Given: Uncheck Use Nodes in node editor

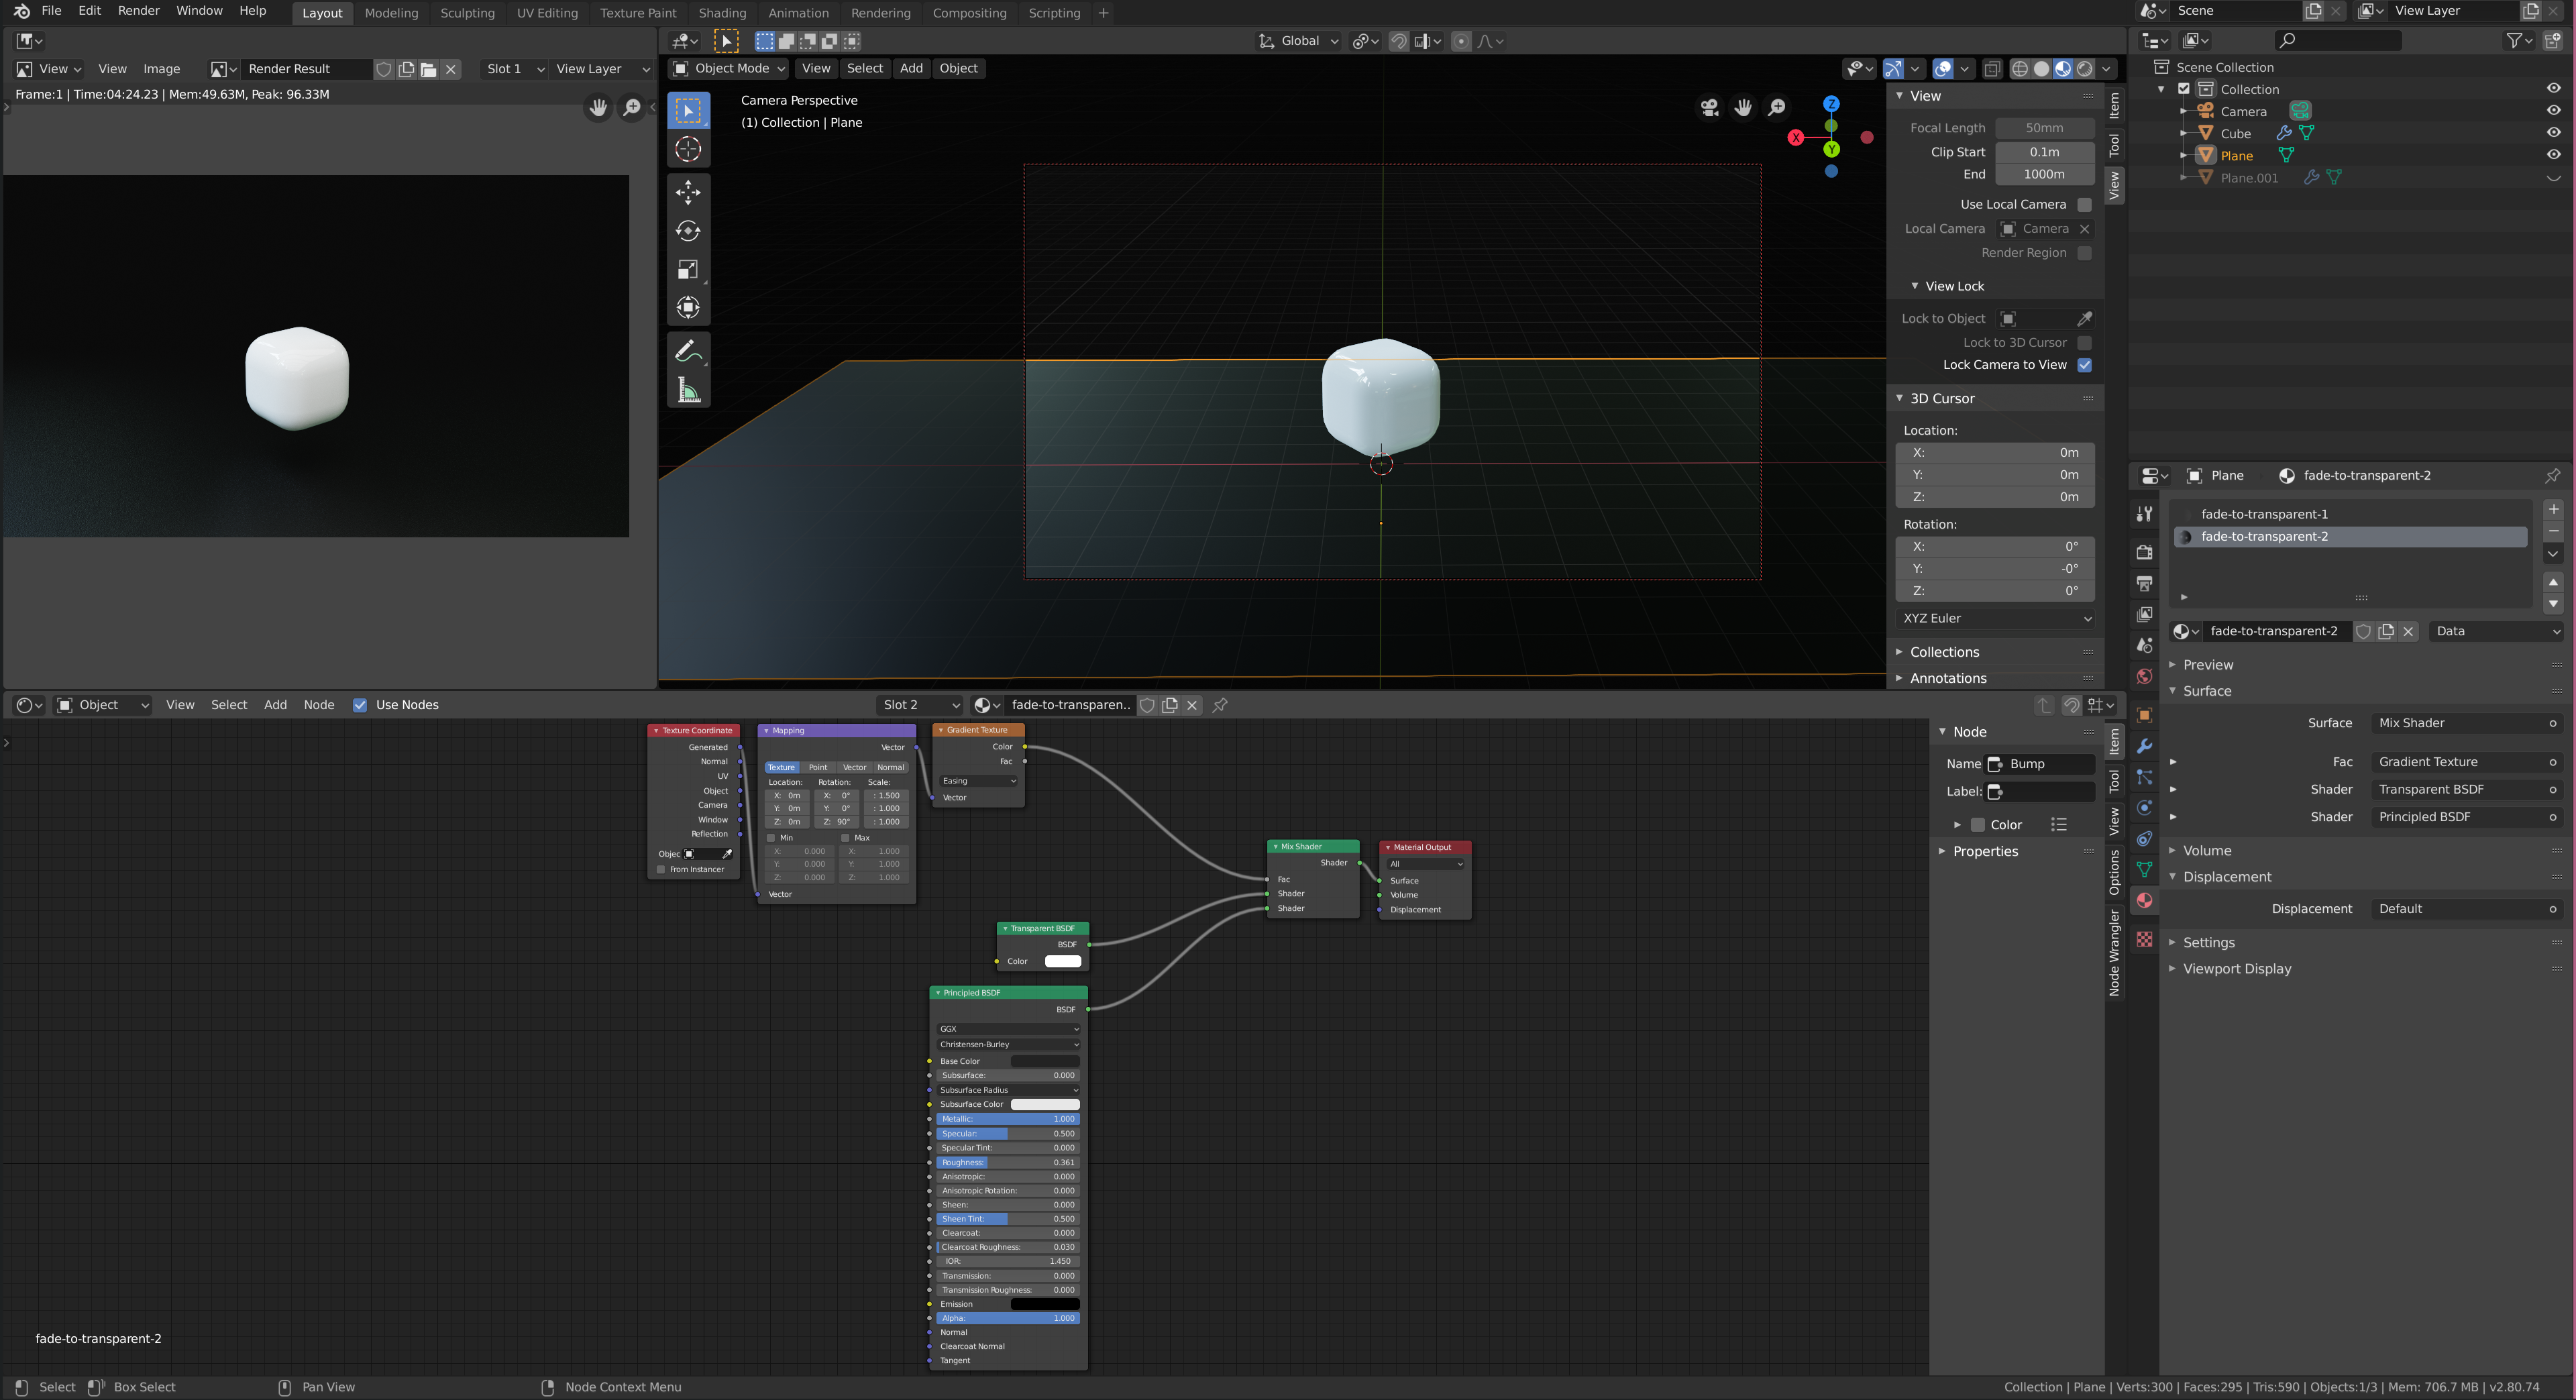Looking at the screenshot, I should click(360, 705).
